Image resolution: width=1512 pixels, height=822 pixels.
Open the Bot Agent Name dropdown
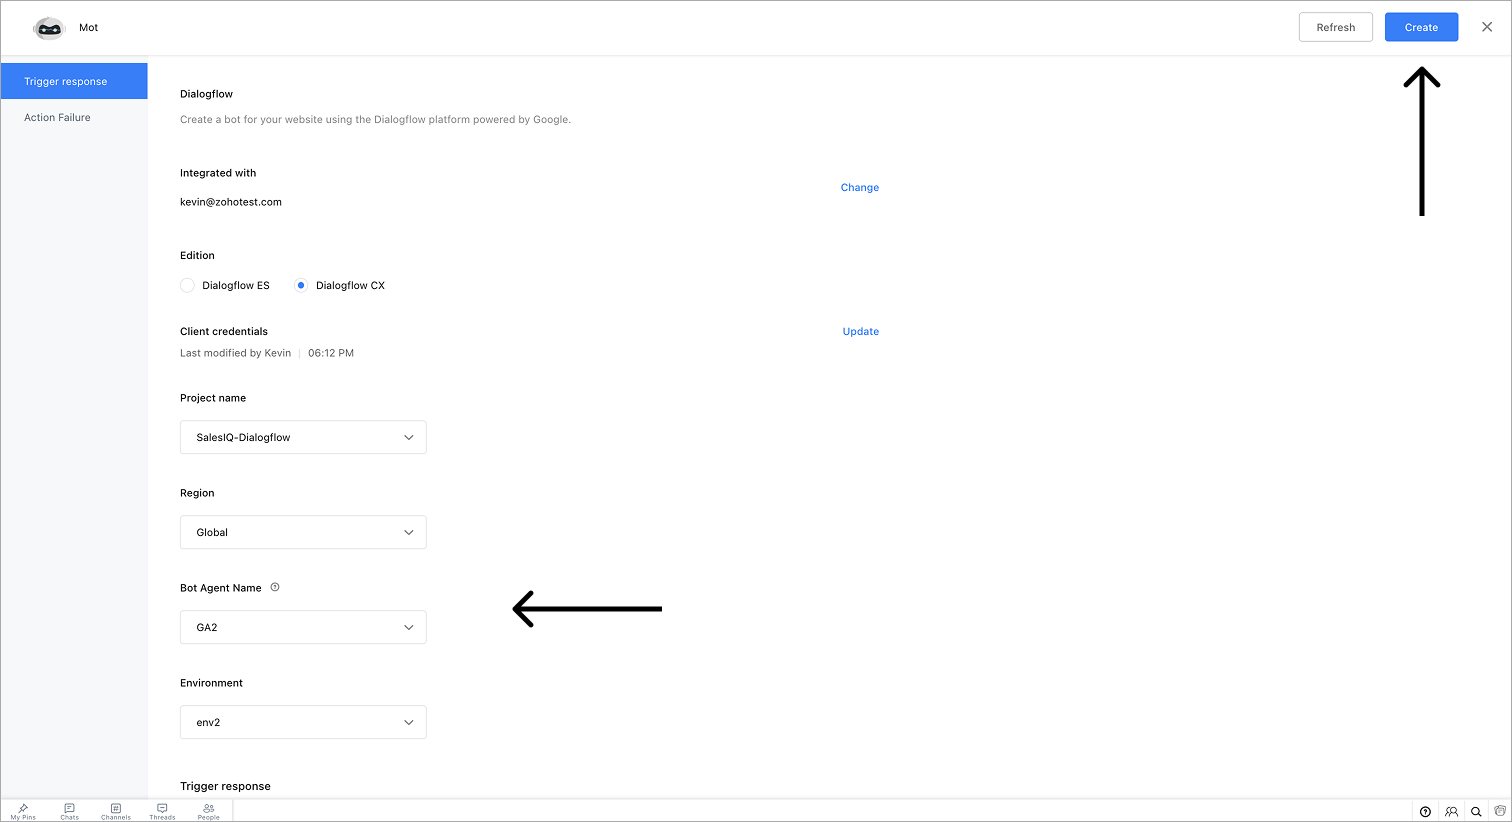point(303,627)
